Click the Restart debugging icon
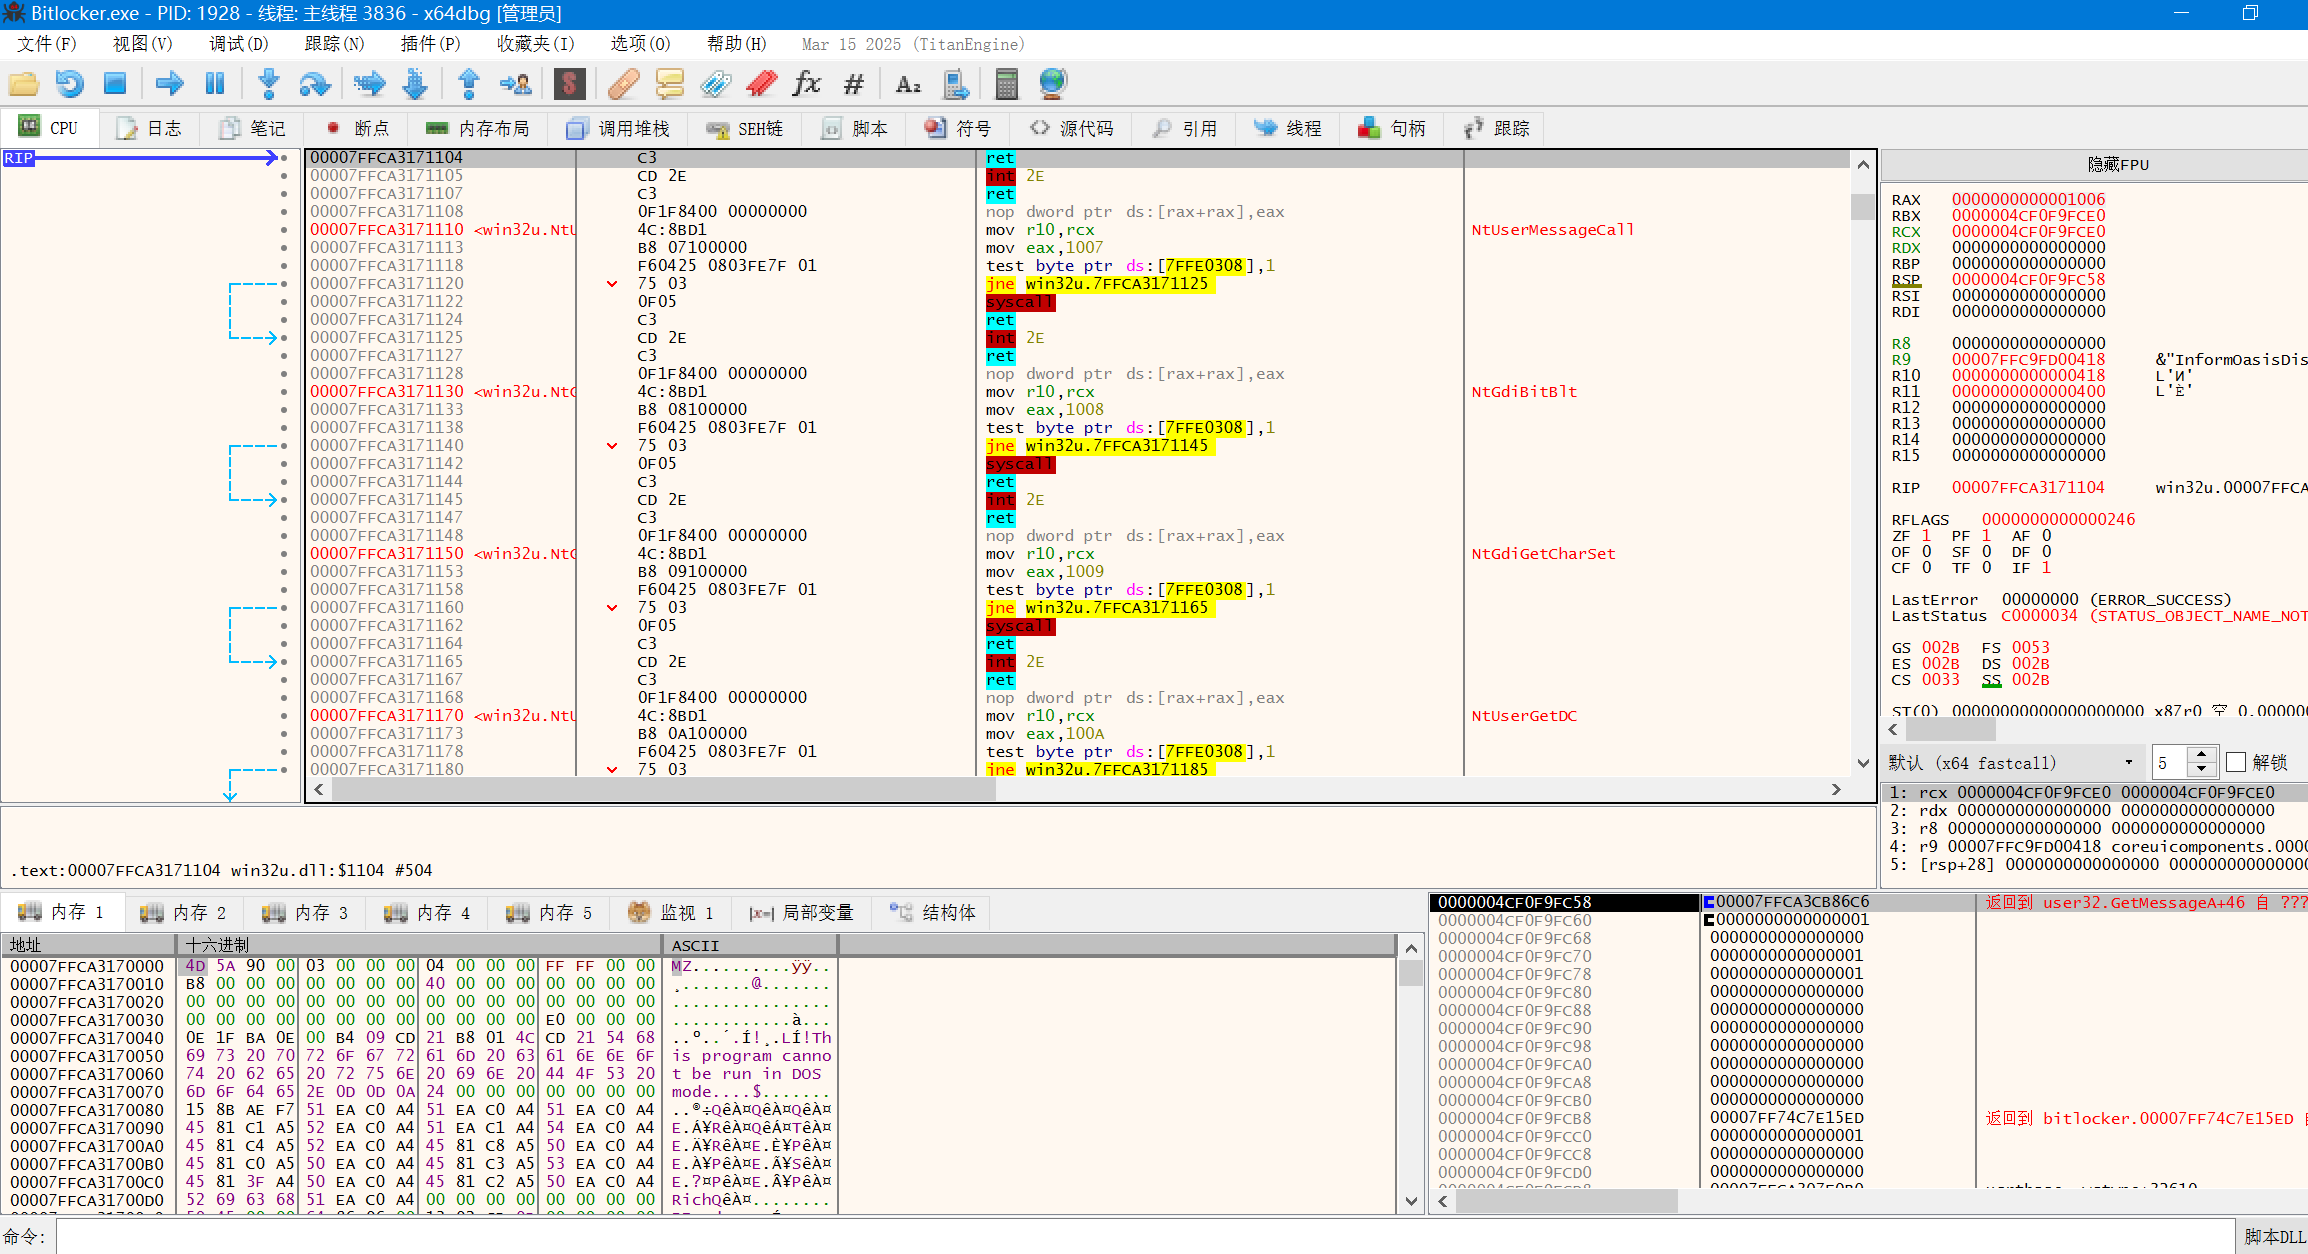 (x=69, y=84)
